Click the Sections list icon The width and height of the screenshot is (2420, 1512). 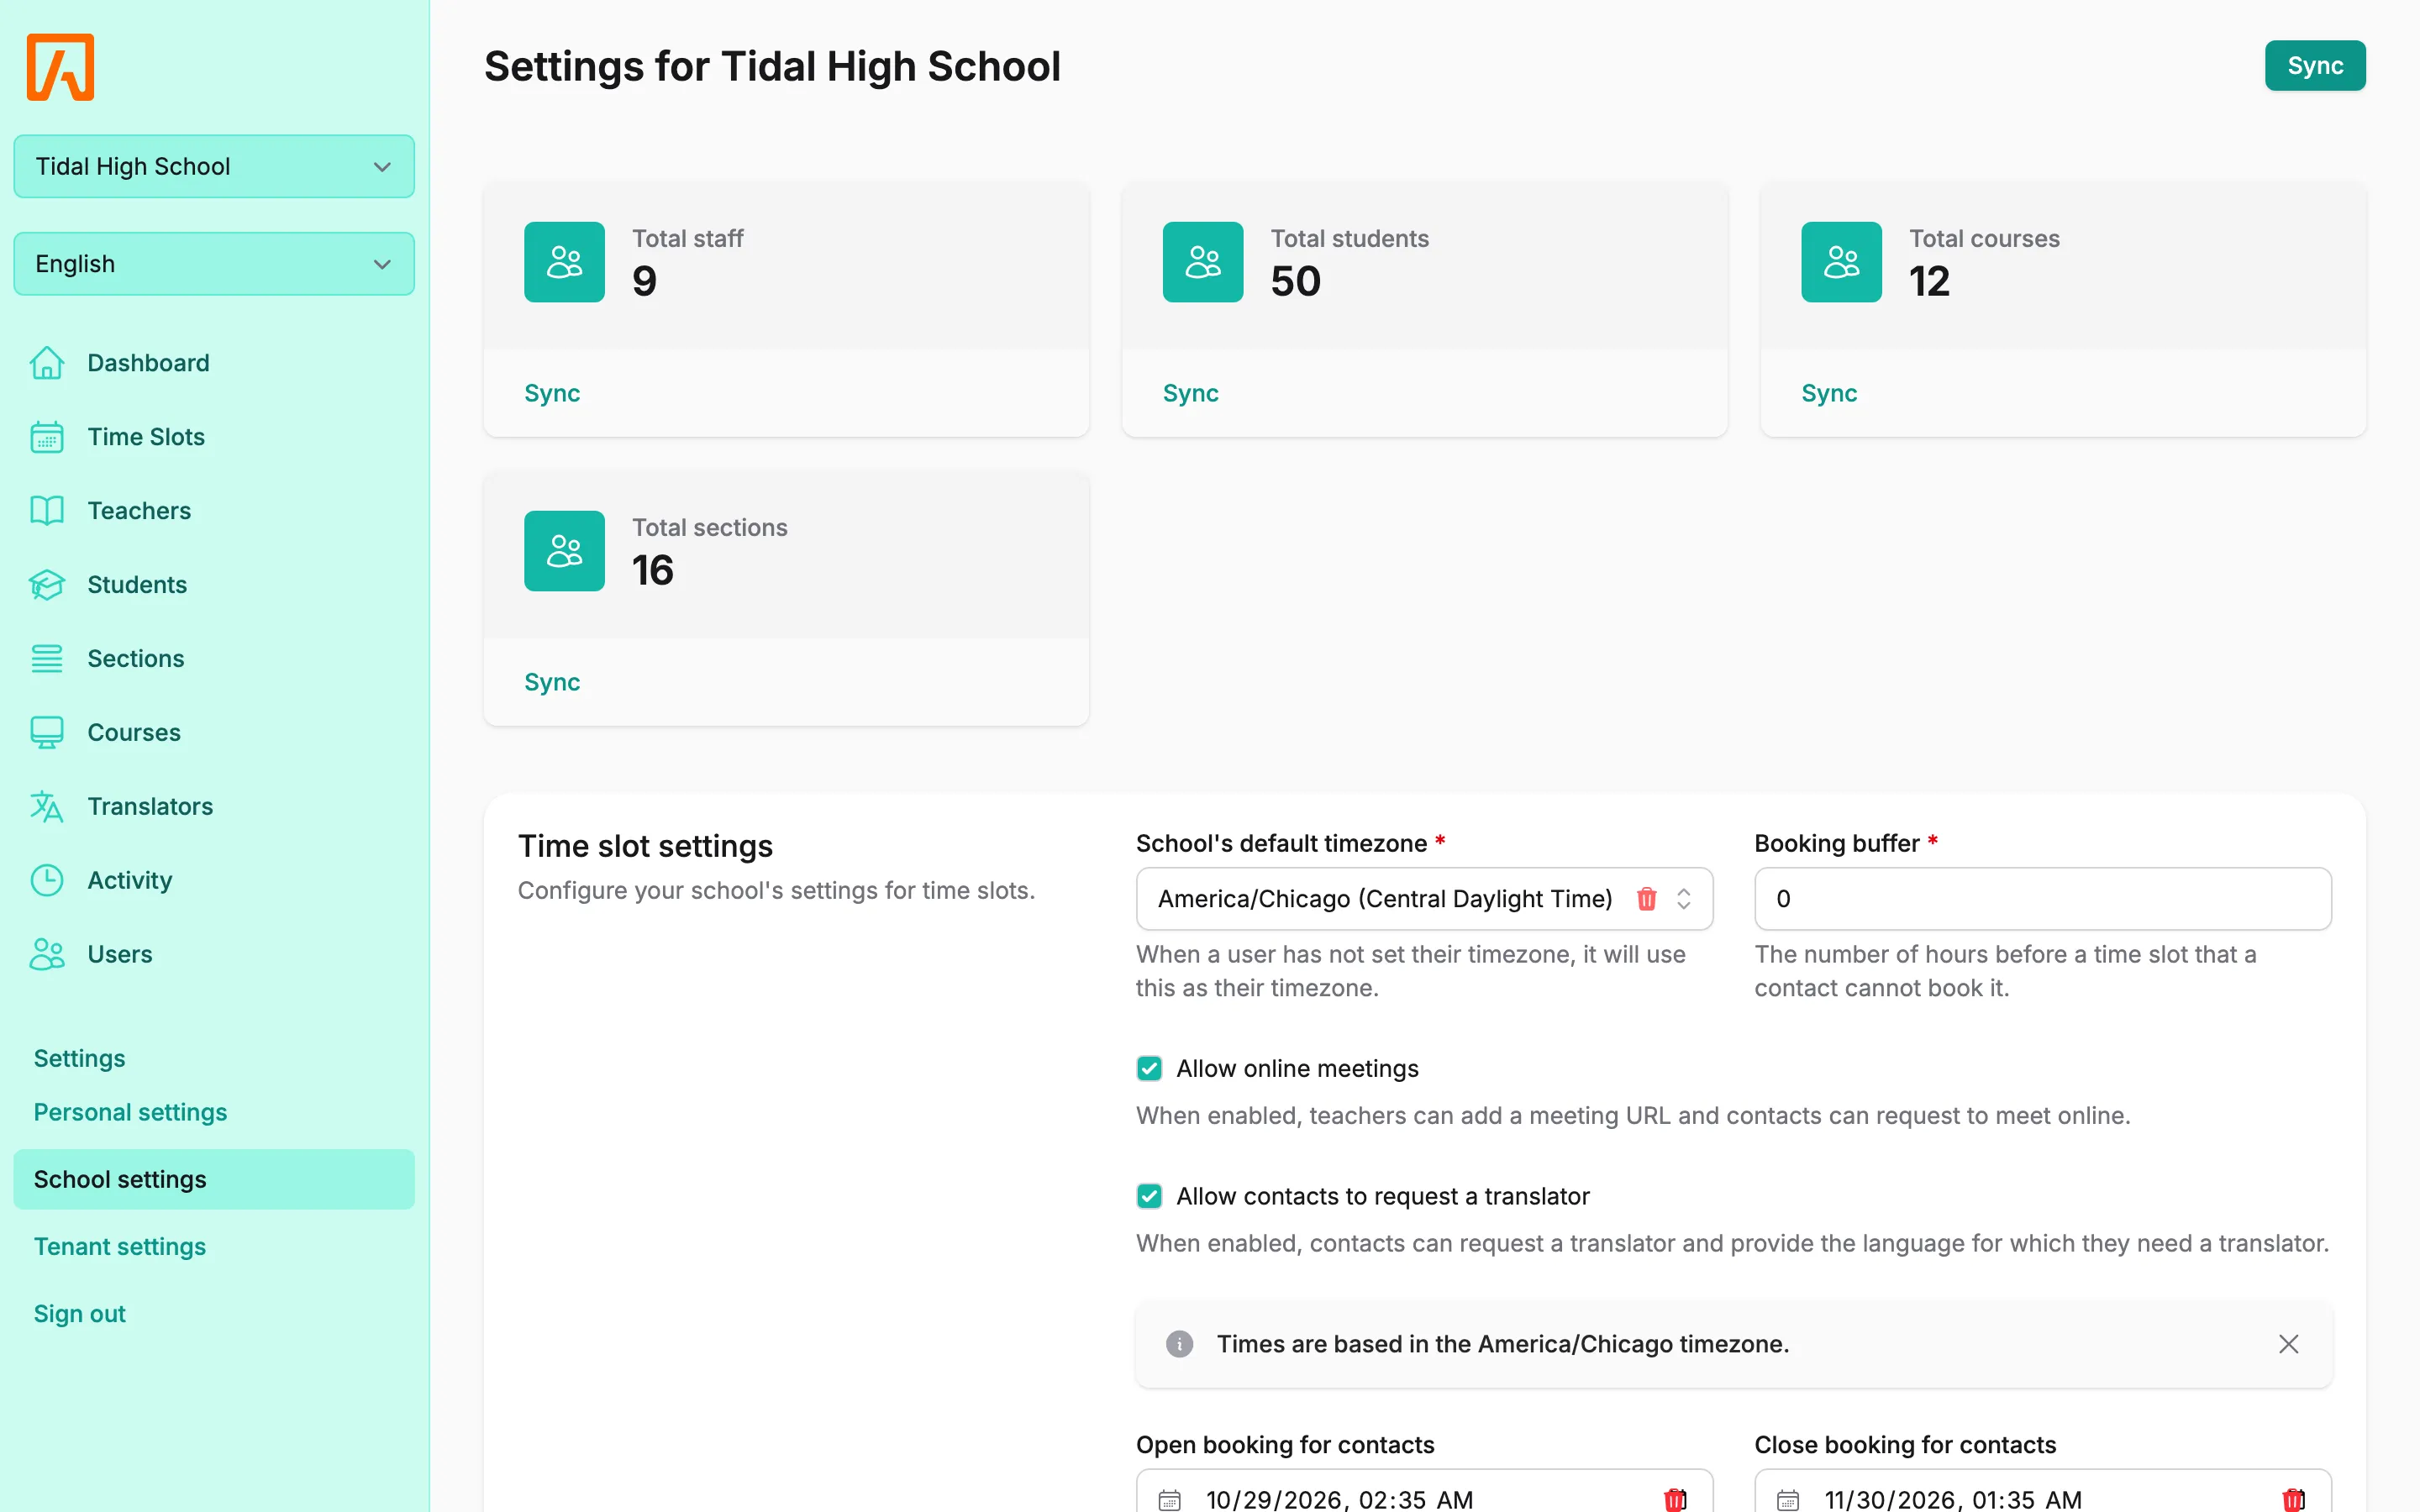pyautogui.click(x=47, y=659)
